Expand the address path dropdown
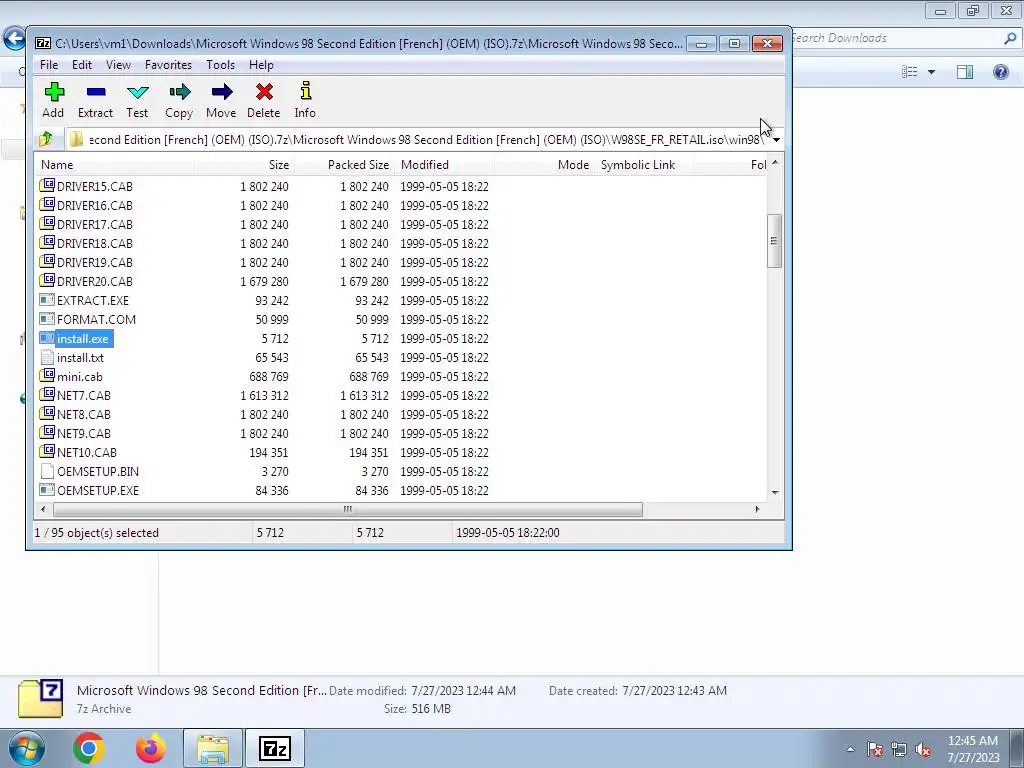Viewport: 1024px width, 768px height. pyautogui.click(x=776, y=140)
